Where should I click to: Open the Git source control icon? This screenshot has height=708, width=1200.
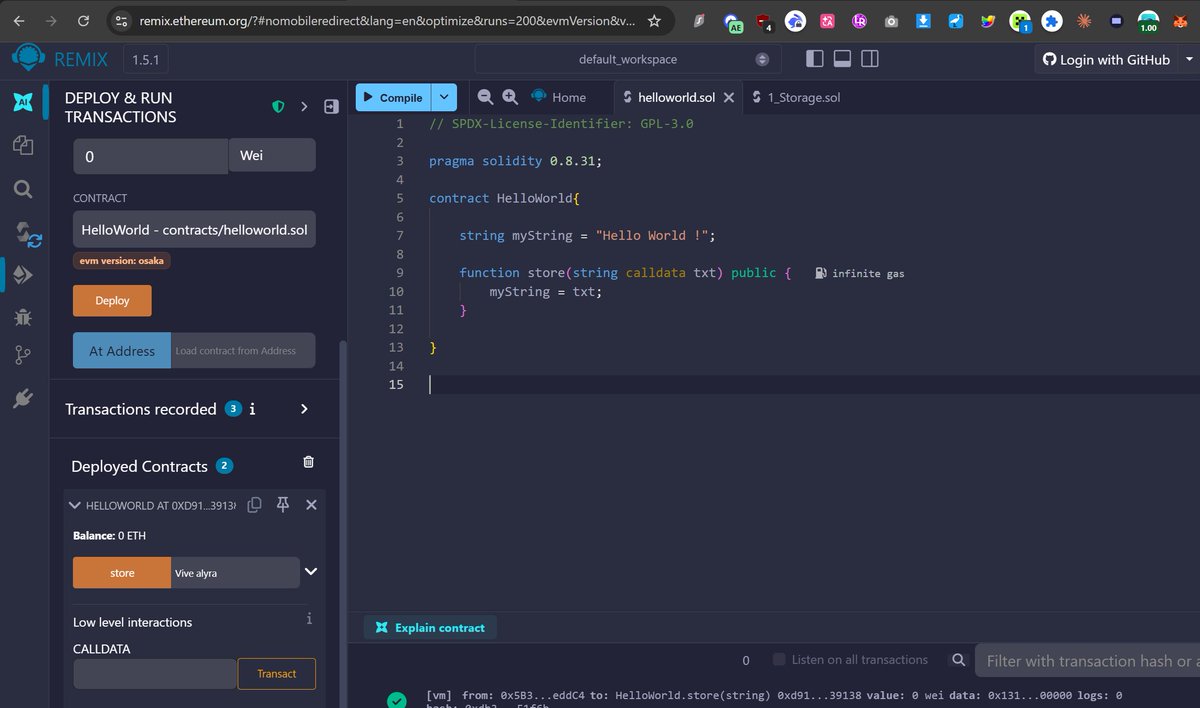click(x=22, y=355)
